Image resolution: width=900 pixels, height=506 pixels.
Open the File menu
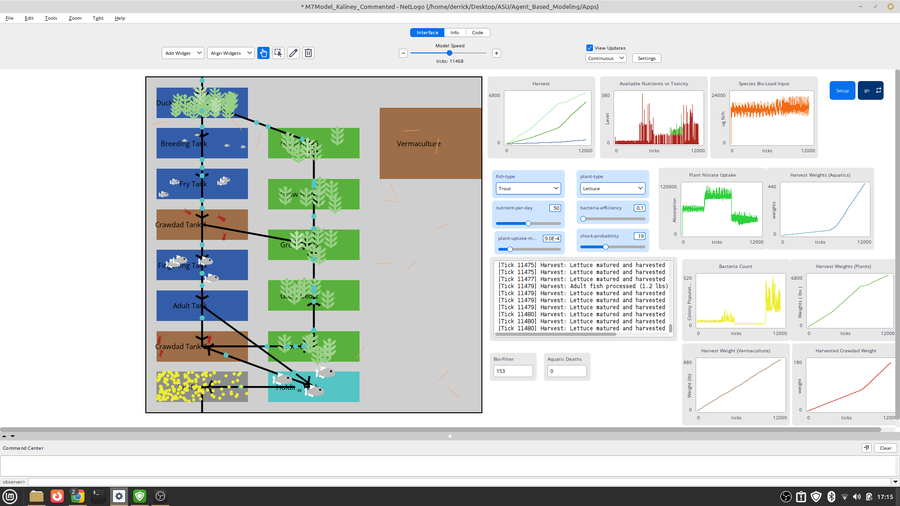tap(9, 18)
